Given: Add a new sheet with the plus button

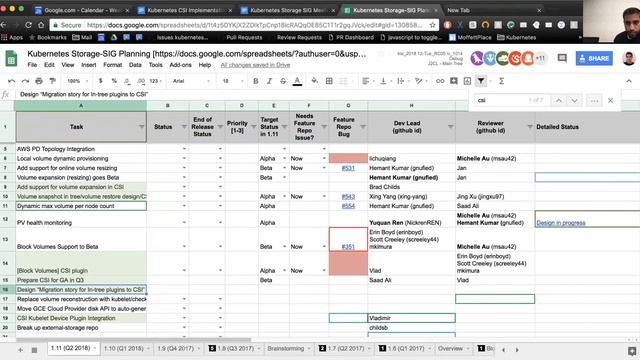Looking at the screenshot, I should 20,350.
